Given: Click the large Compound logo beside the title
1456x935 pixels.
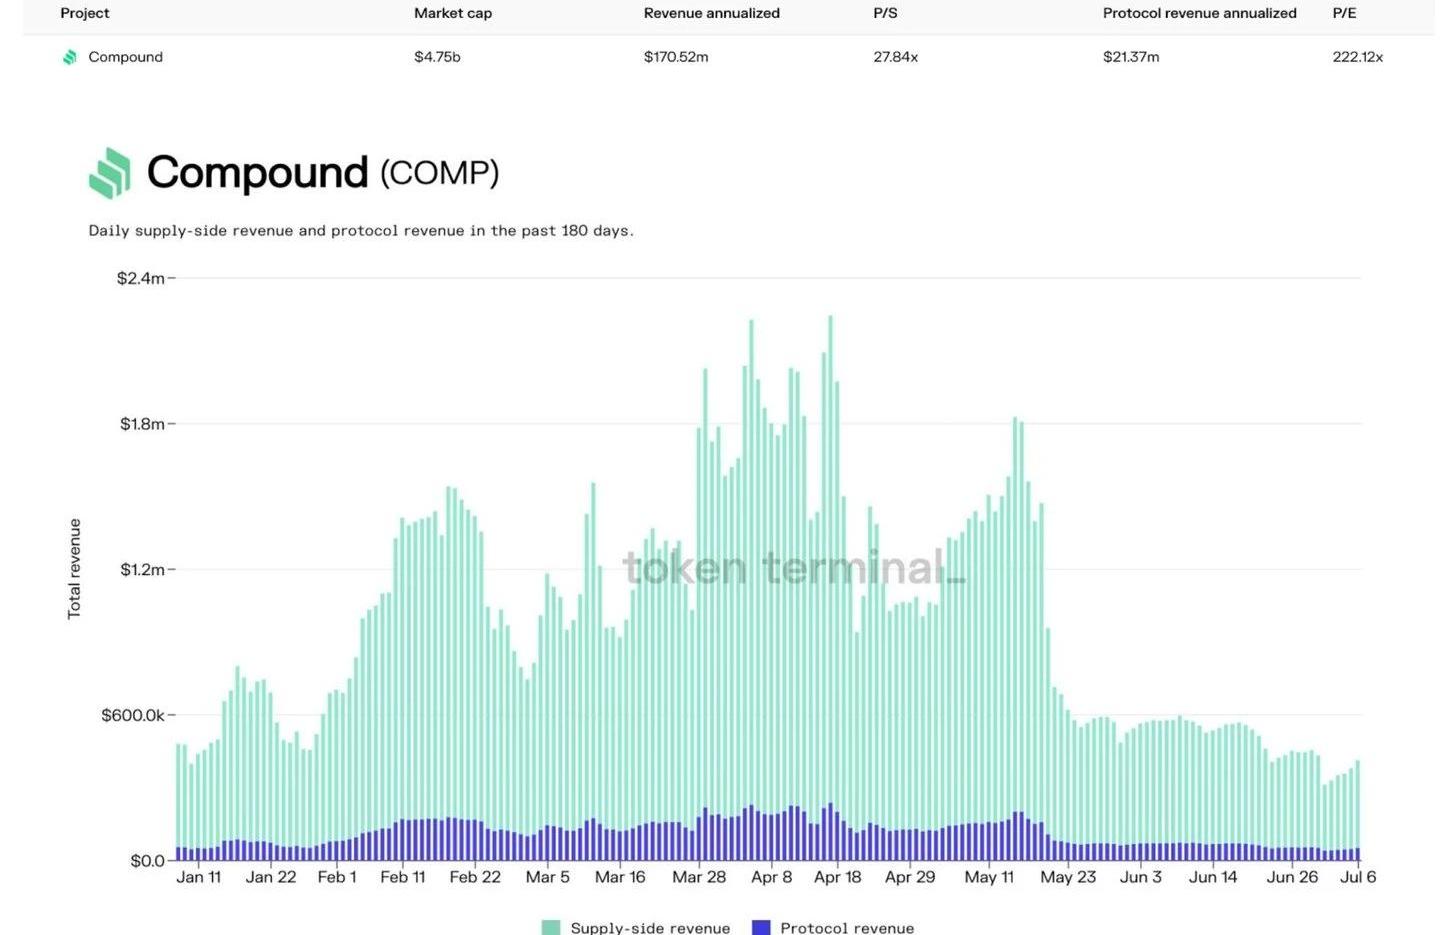Looking at the screenshot, I should [110, 173].
